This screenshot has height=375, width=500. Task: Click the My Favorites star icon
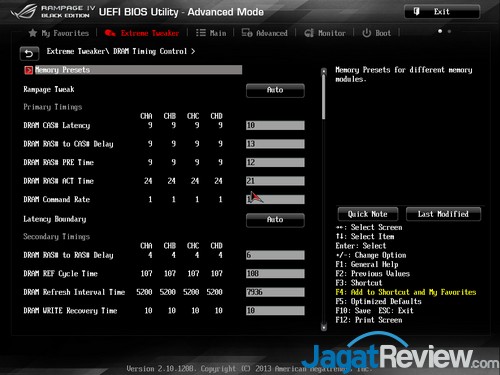point(33,33)
